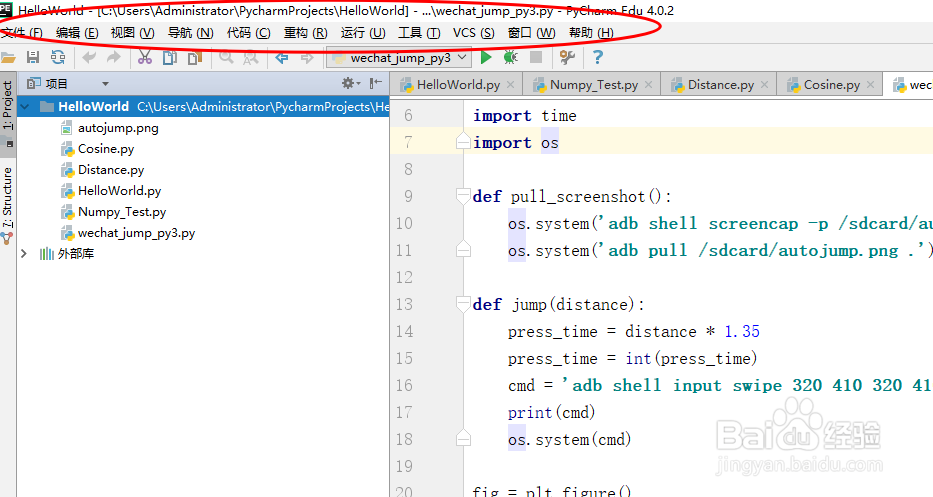This screenshot has width=933, height=497.
Task: Open the 重构 (R) menu
Action: click(x=305, y=33)
